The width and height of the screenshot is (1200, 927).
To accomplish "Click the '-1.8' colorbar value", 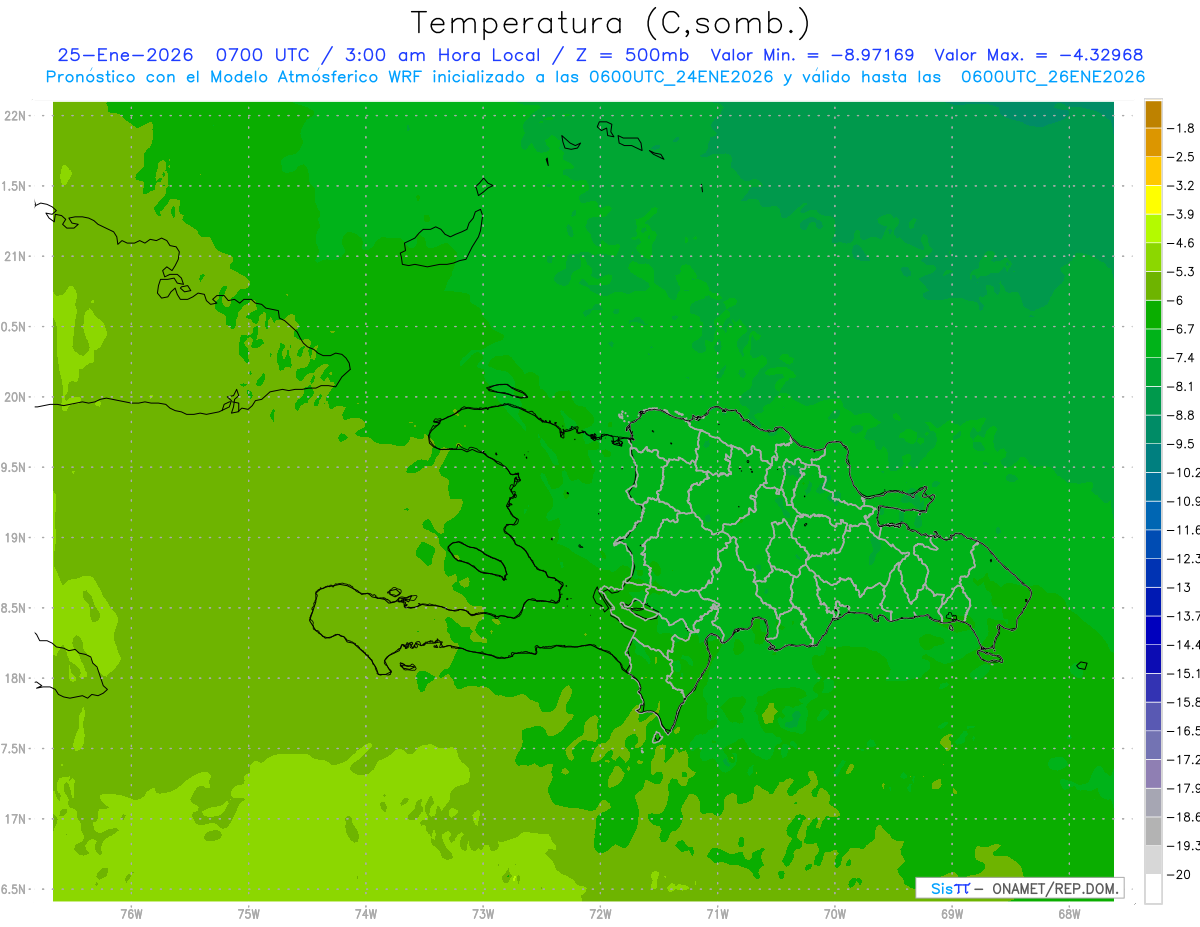I will 1182,128.
